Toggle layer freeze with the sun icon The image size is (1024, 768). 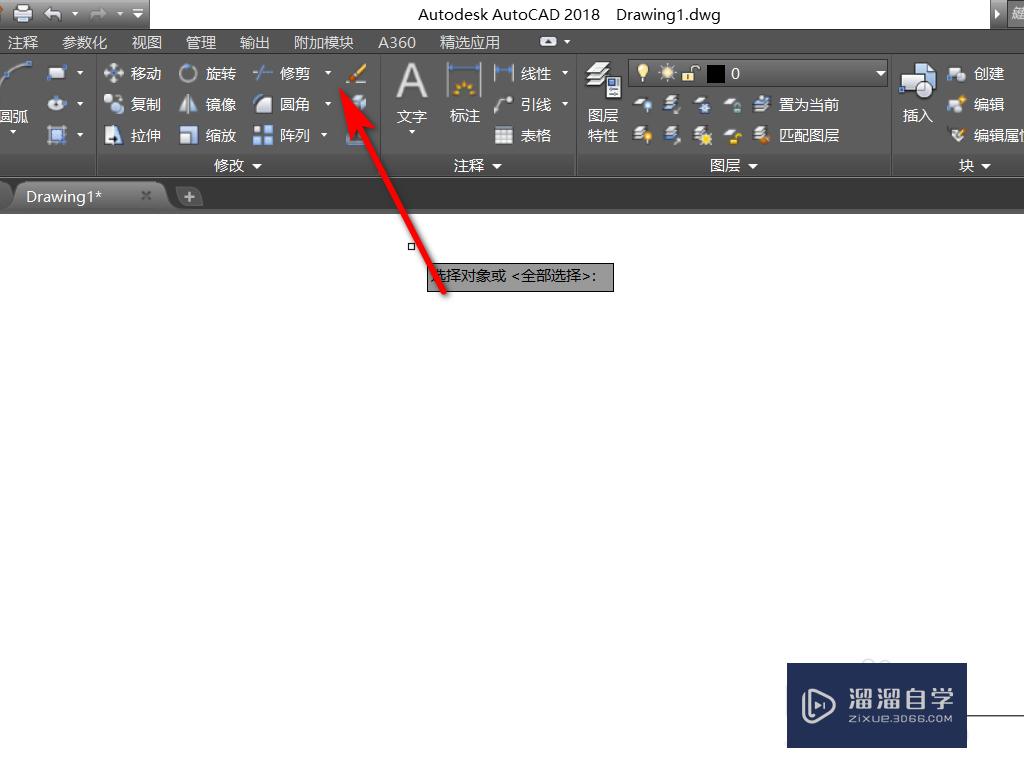pos(664,72)
